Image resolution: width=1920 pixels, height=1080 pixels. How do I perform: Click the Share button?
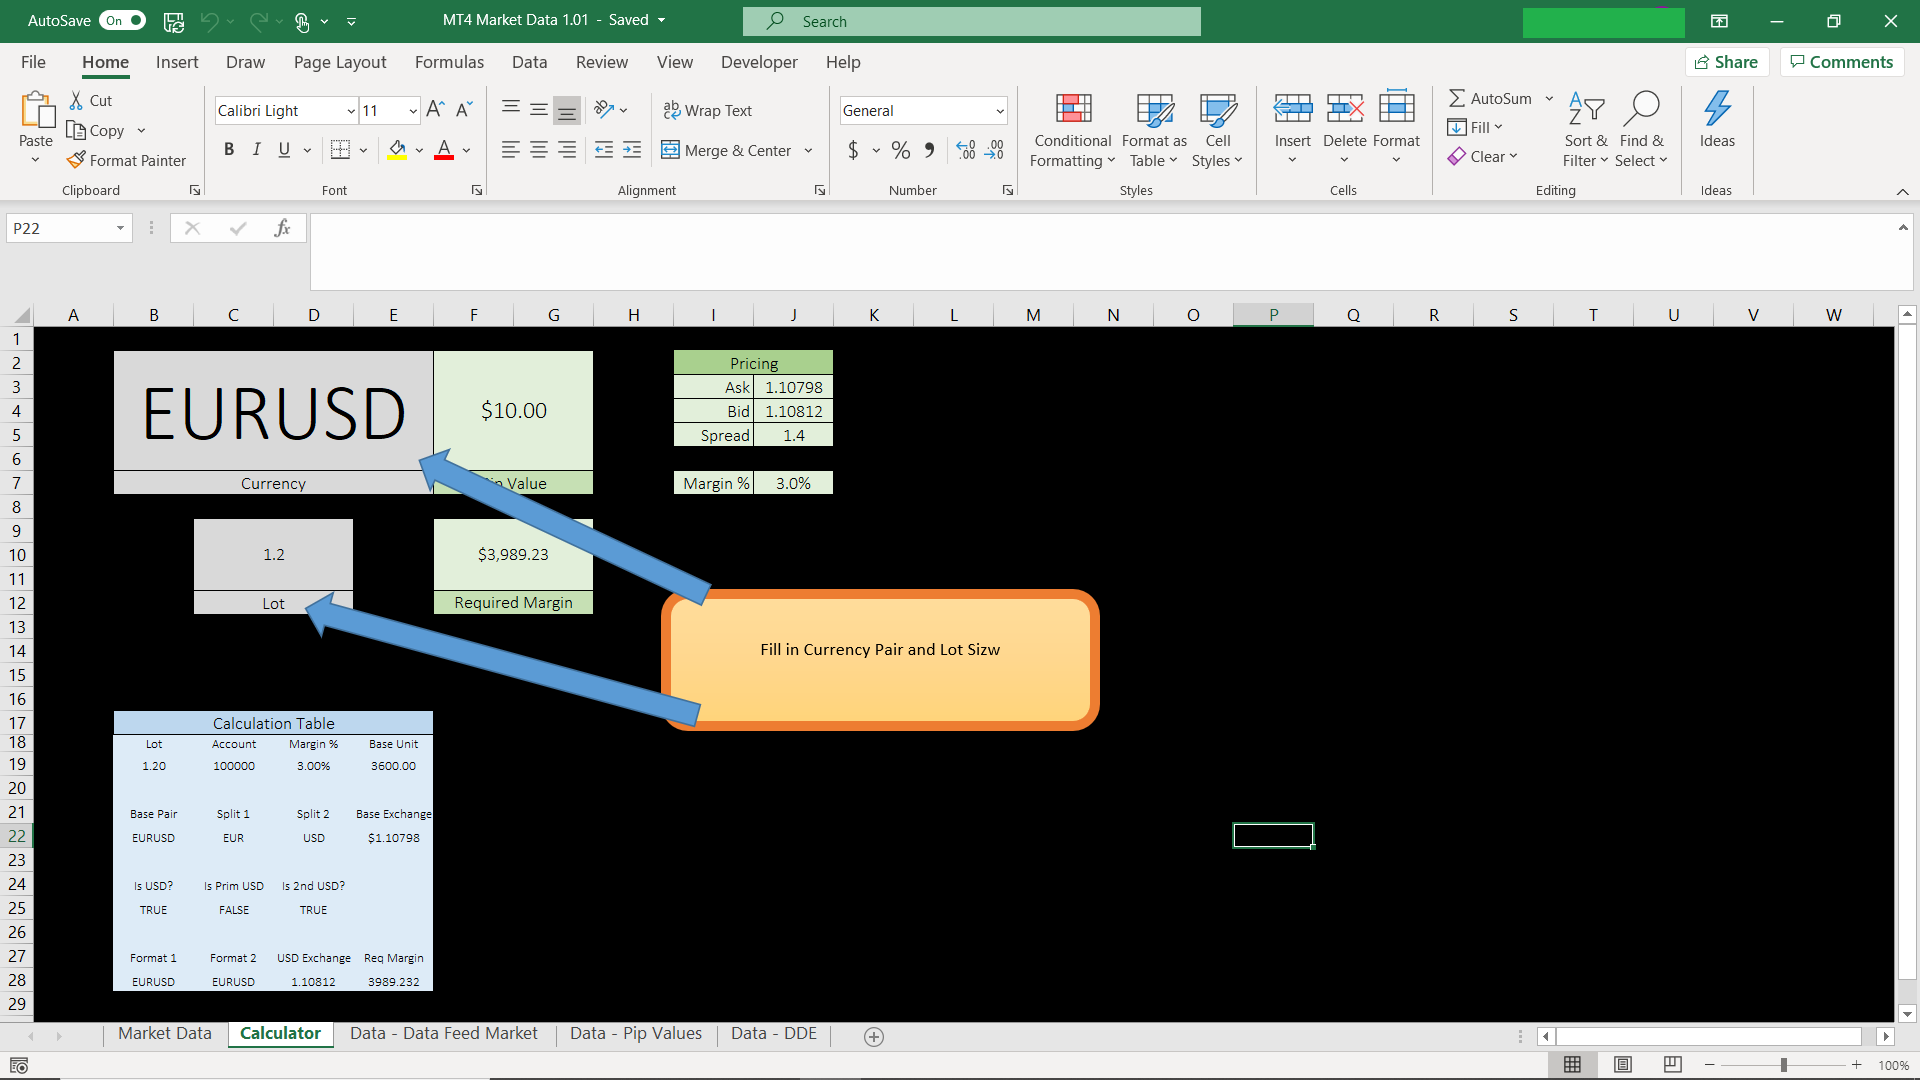coord(1726,62)
